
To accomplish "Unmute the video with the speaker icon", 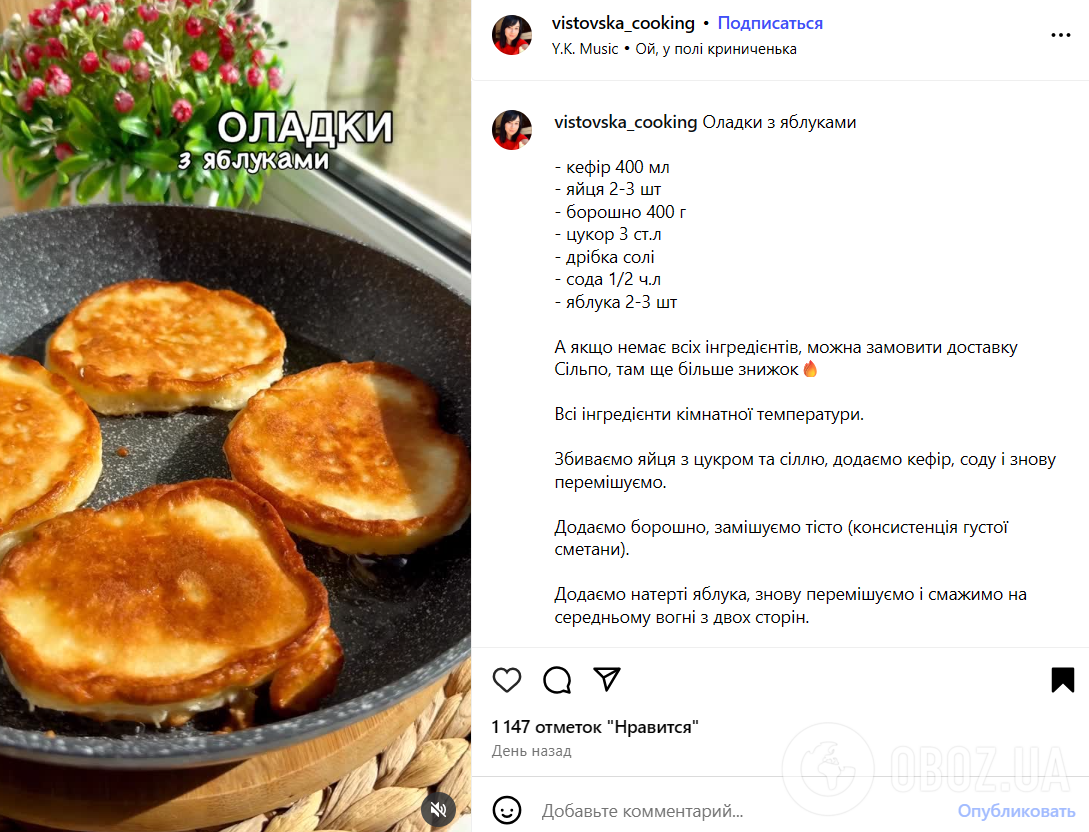I will pyautogui.click(x=438, y=809).
